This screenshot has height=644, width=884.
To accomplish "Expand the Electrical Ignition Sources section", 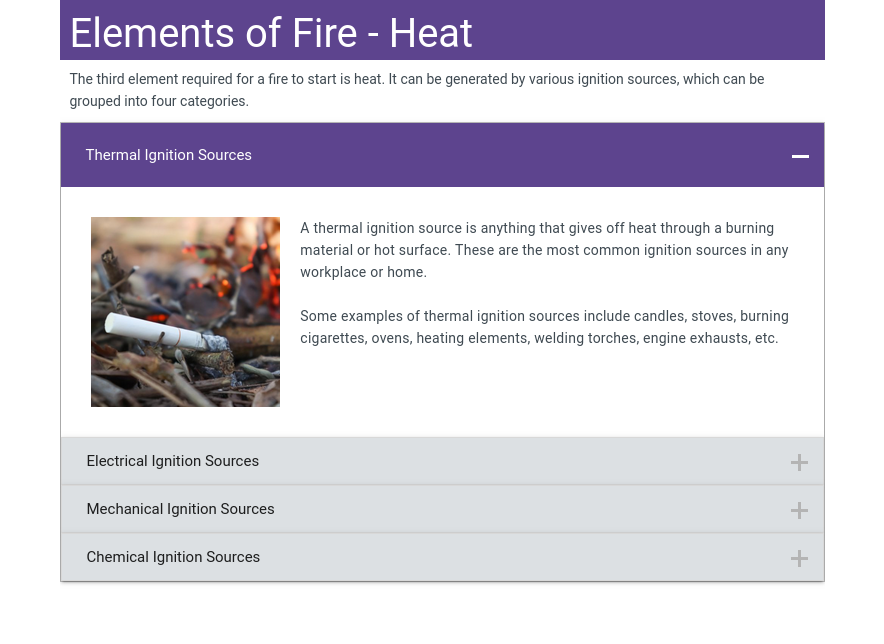I will [x=173, y=461].
